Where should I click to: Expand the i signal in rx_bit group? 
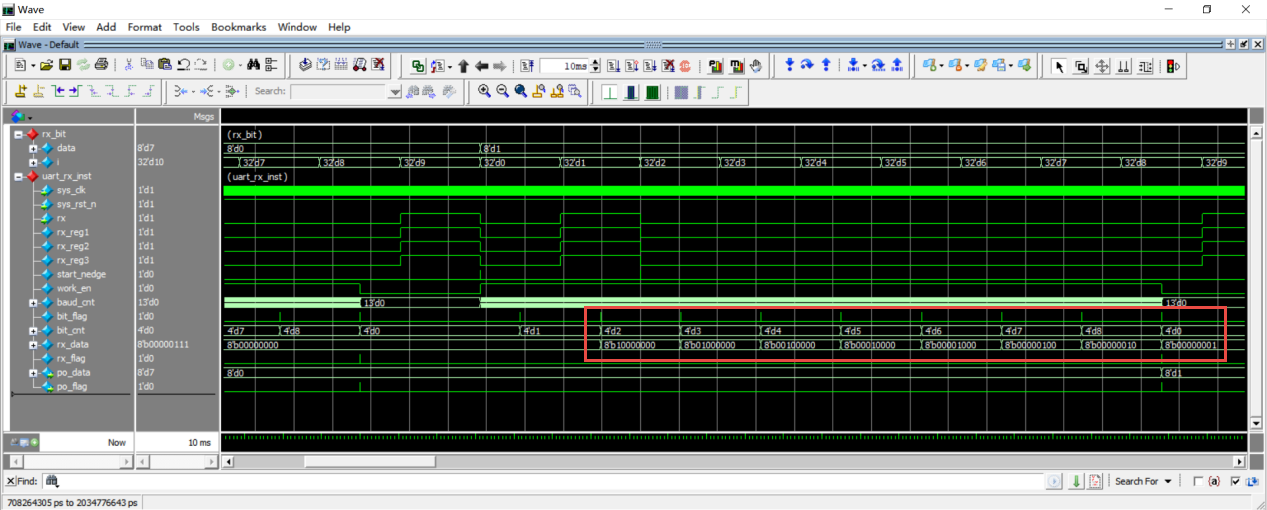33,162
